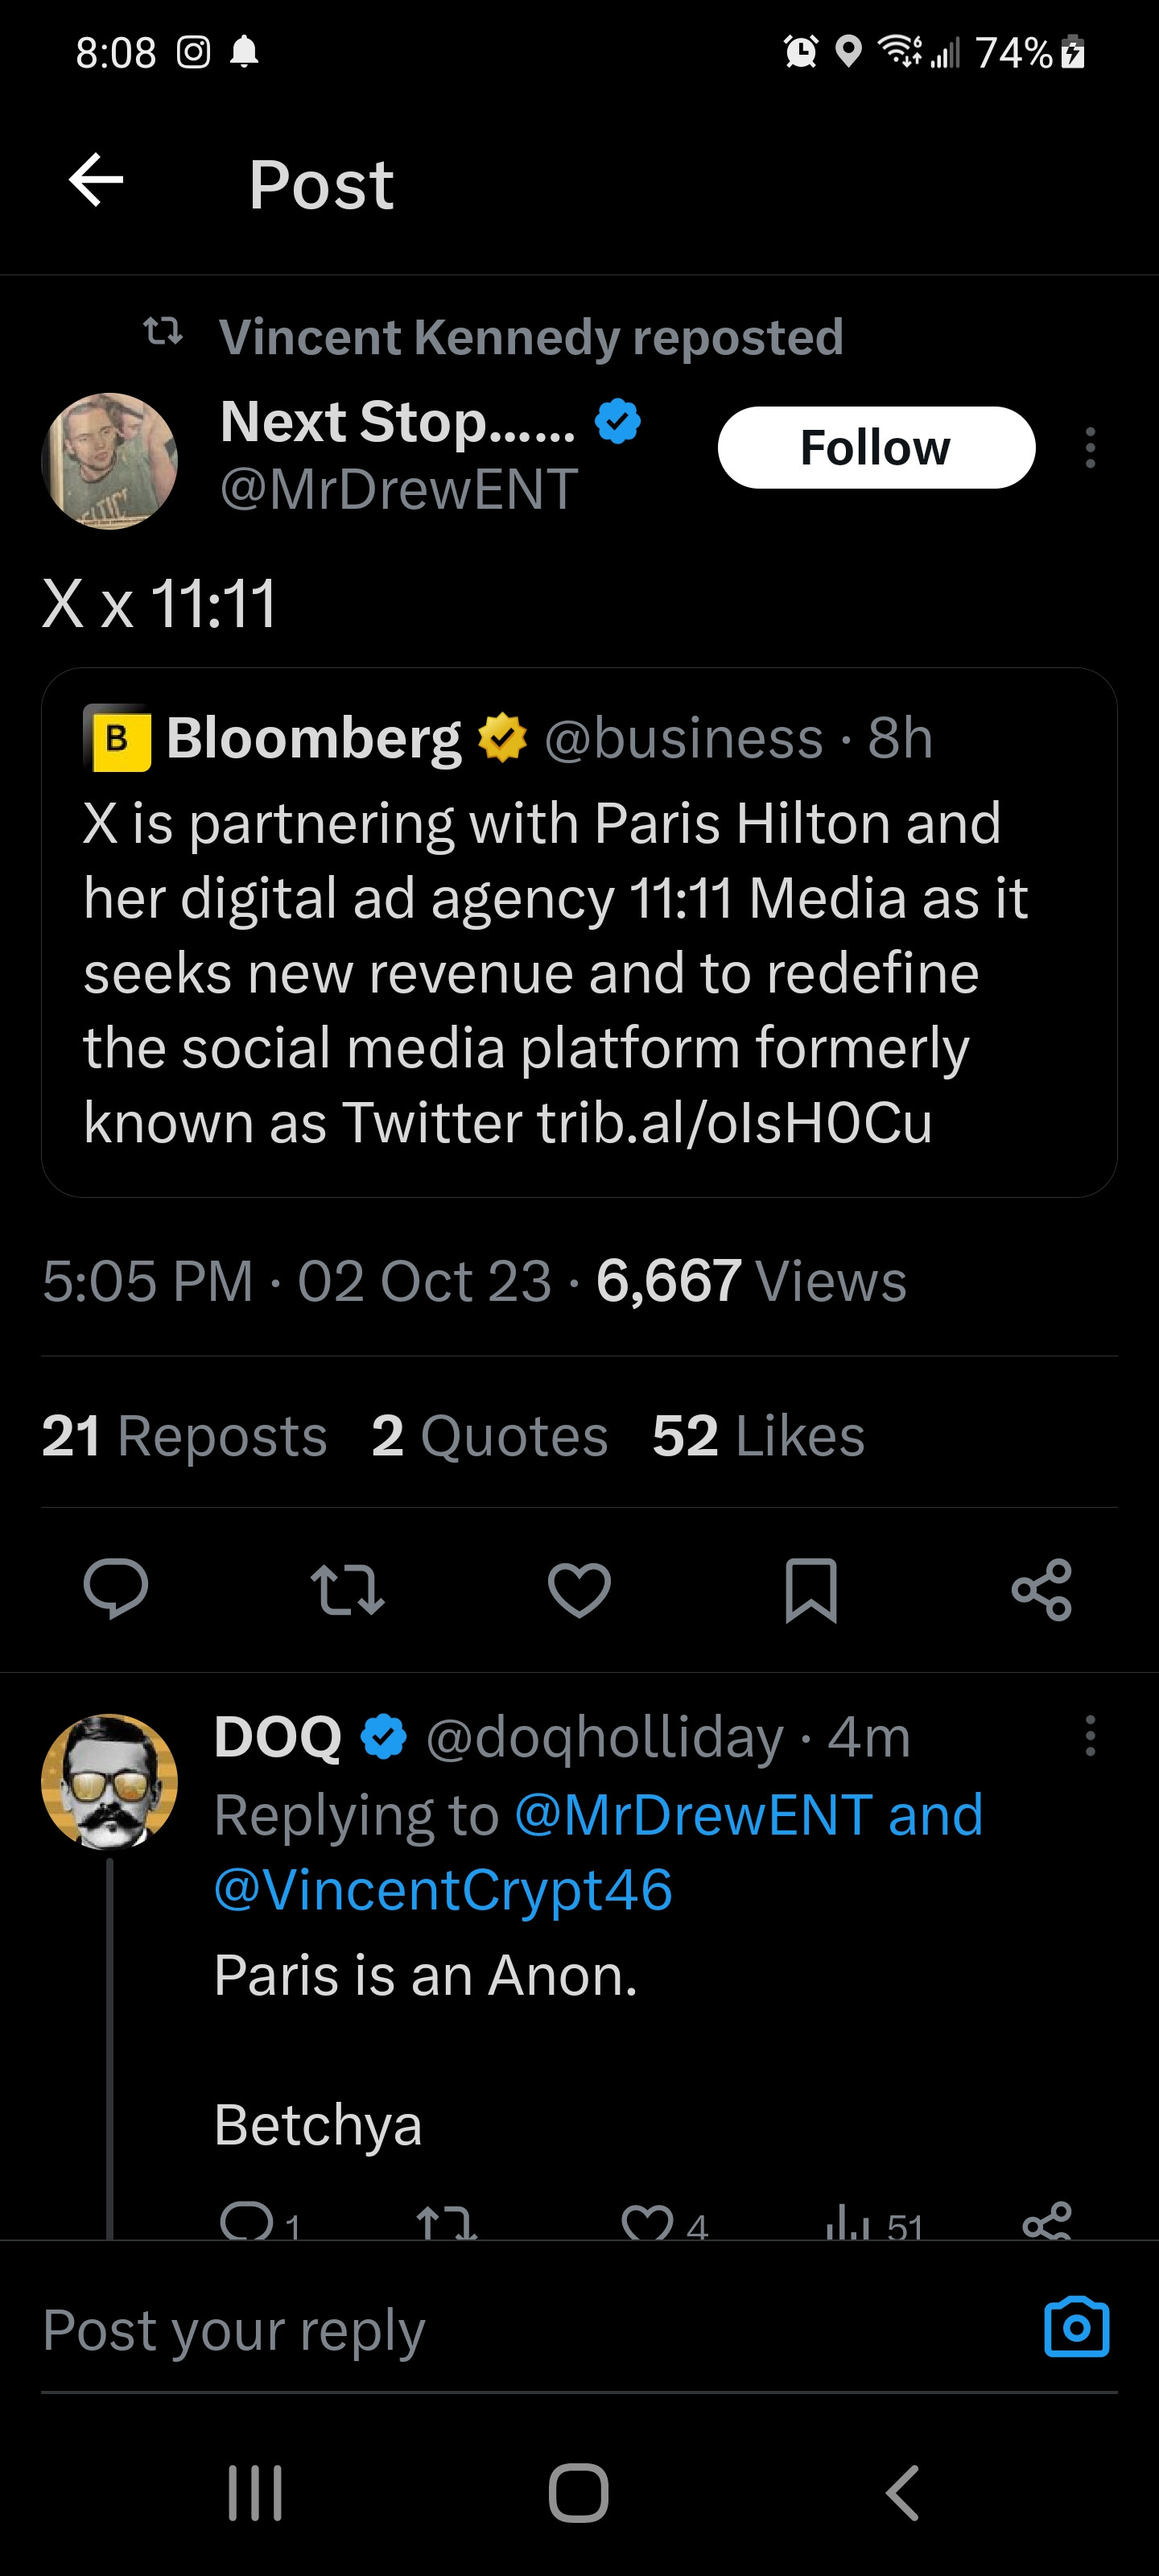Tap the reply bubble icon under post
The height and width of the screenshot is (2576, 1159).
[116, 1589]
